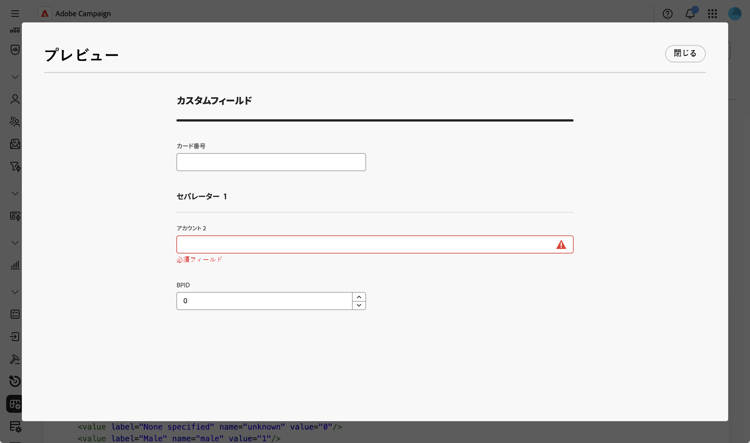Open the filter-with-bolt sidebar icon
The image size is (750, 443).
coord(15,166)
